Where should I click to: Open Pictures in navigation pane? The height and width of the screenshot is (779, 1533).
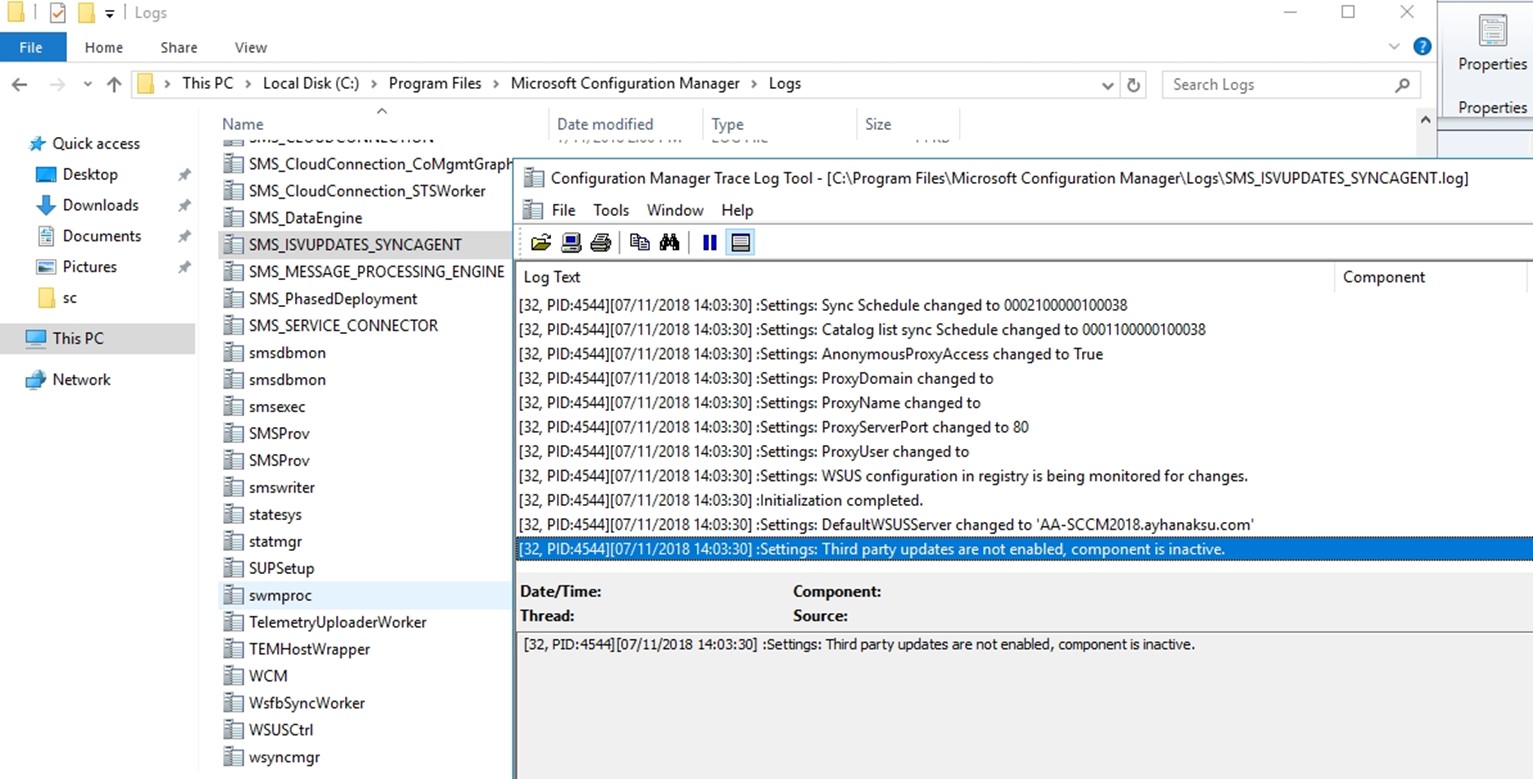(90, 268)
